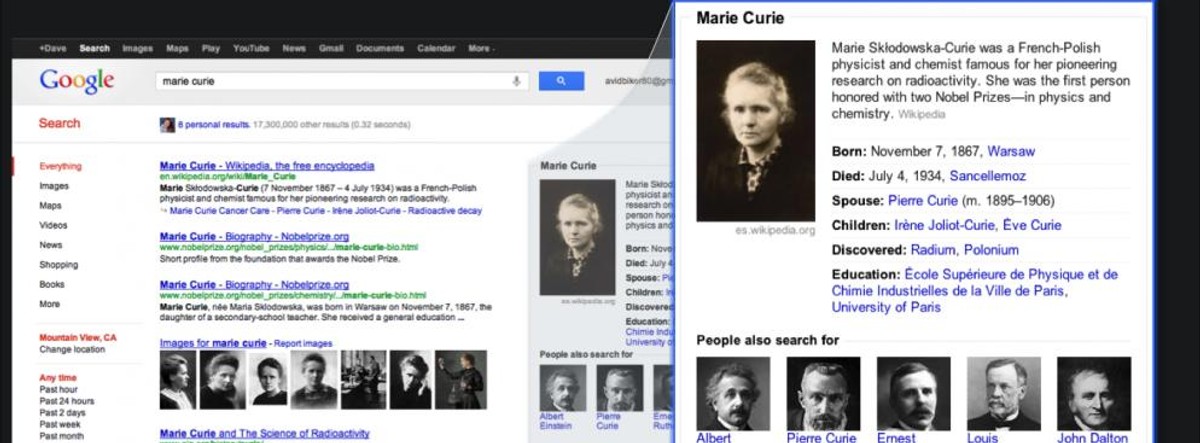Click the blue magnifier search button

tap(561, 81)
